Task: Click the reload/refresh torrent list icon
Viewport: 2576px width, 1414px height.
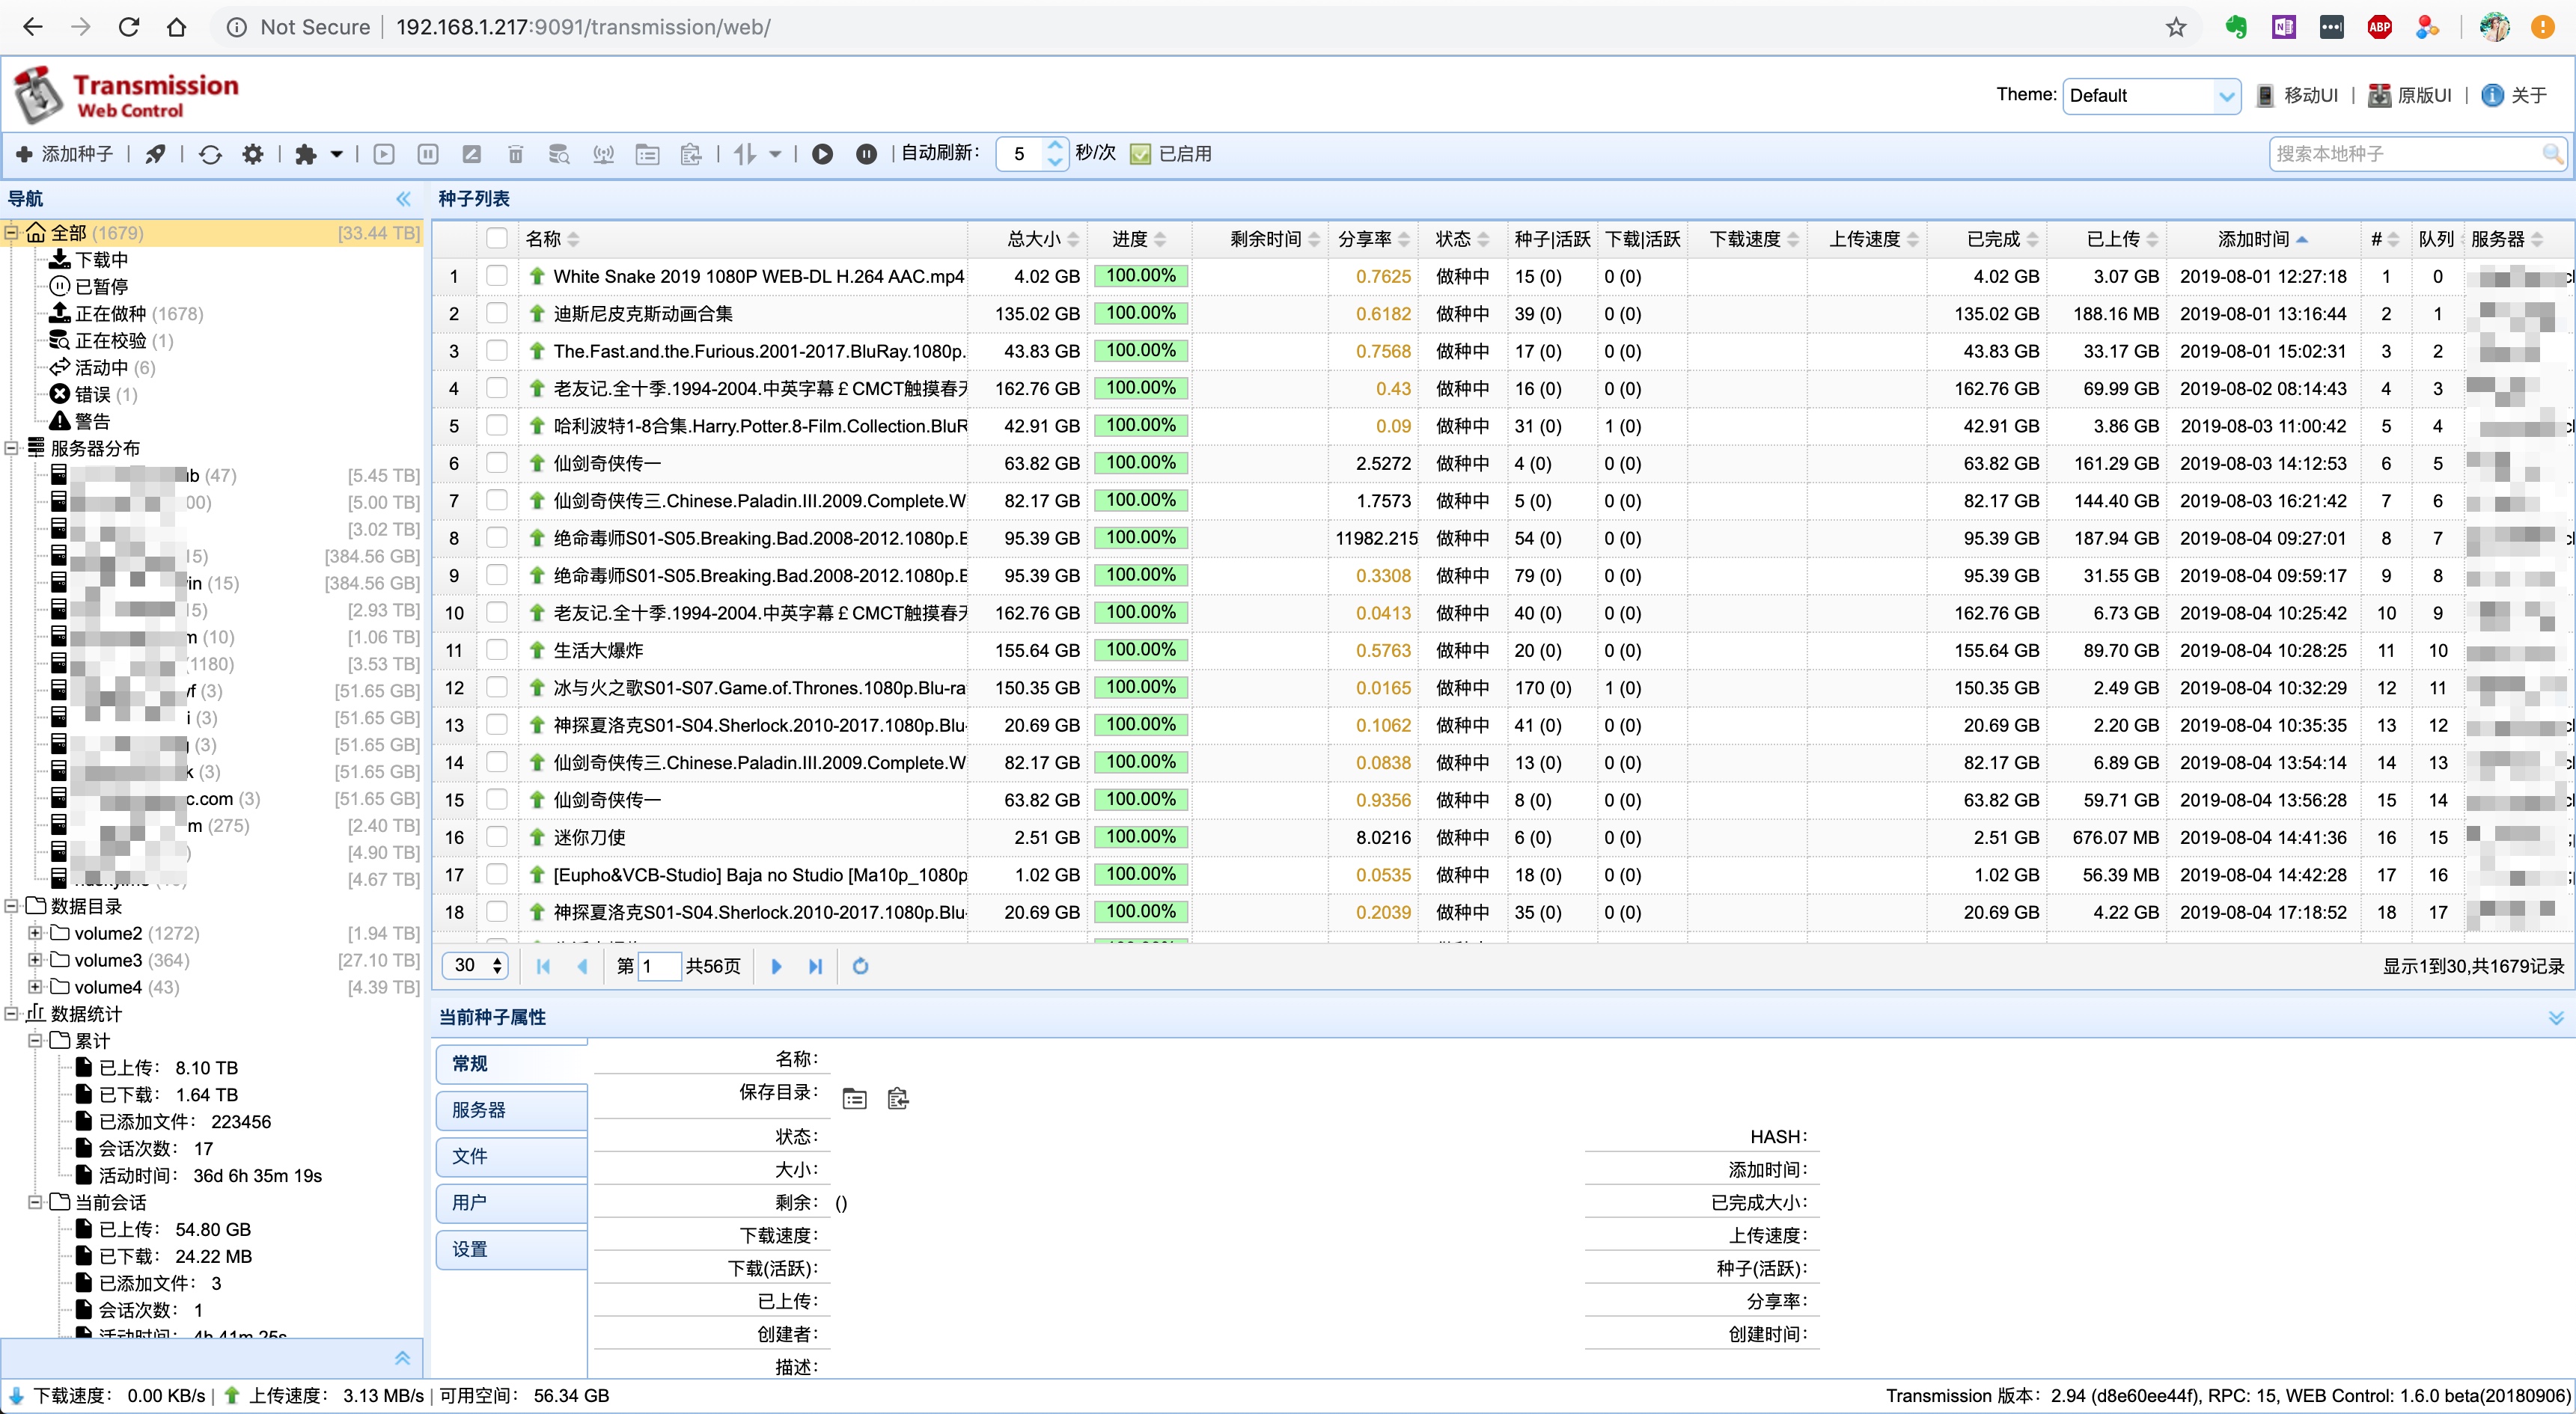Action: 209,153
